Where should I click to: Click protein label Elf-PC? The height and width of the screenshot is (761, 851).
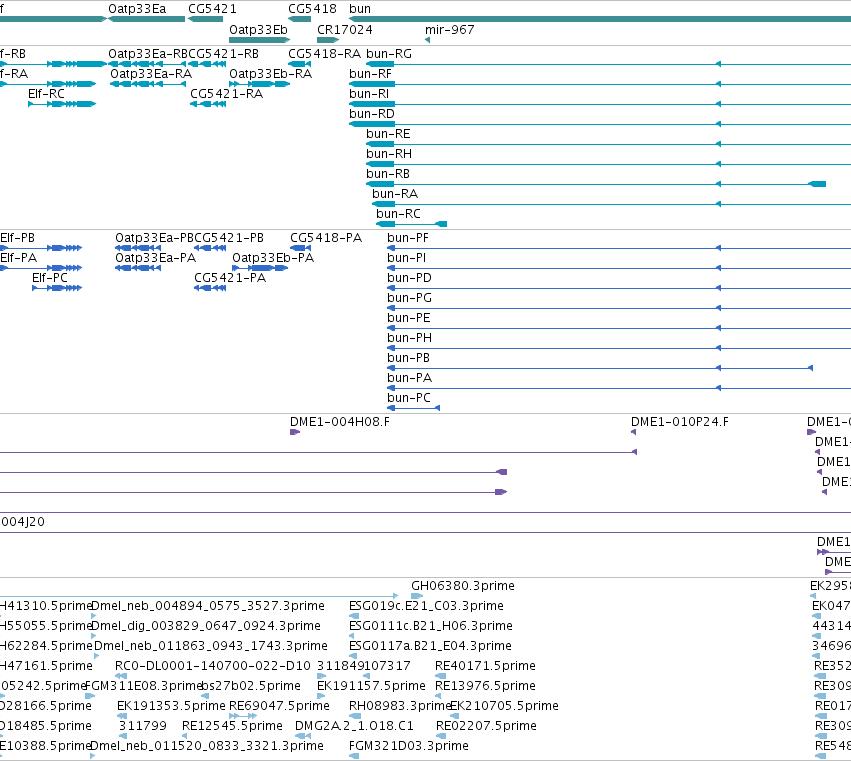[50, 277]
